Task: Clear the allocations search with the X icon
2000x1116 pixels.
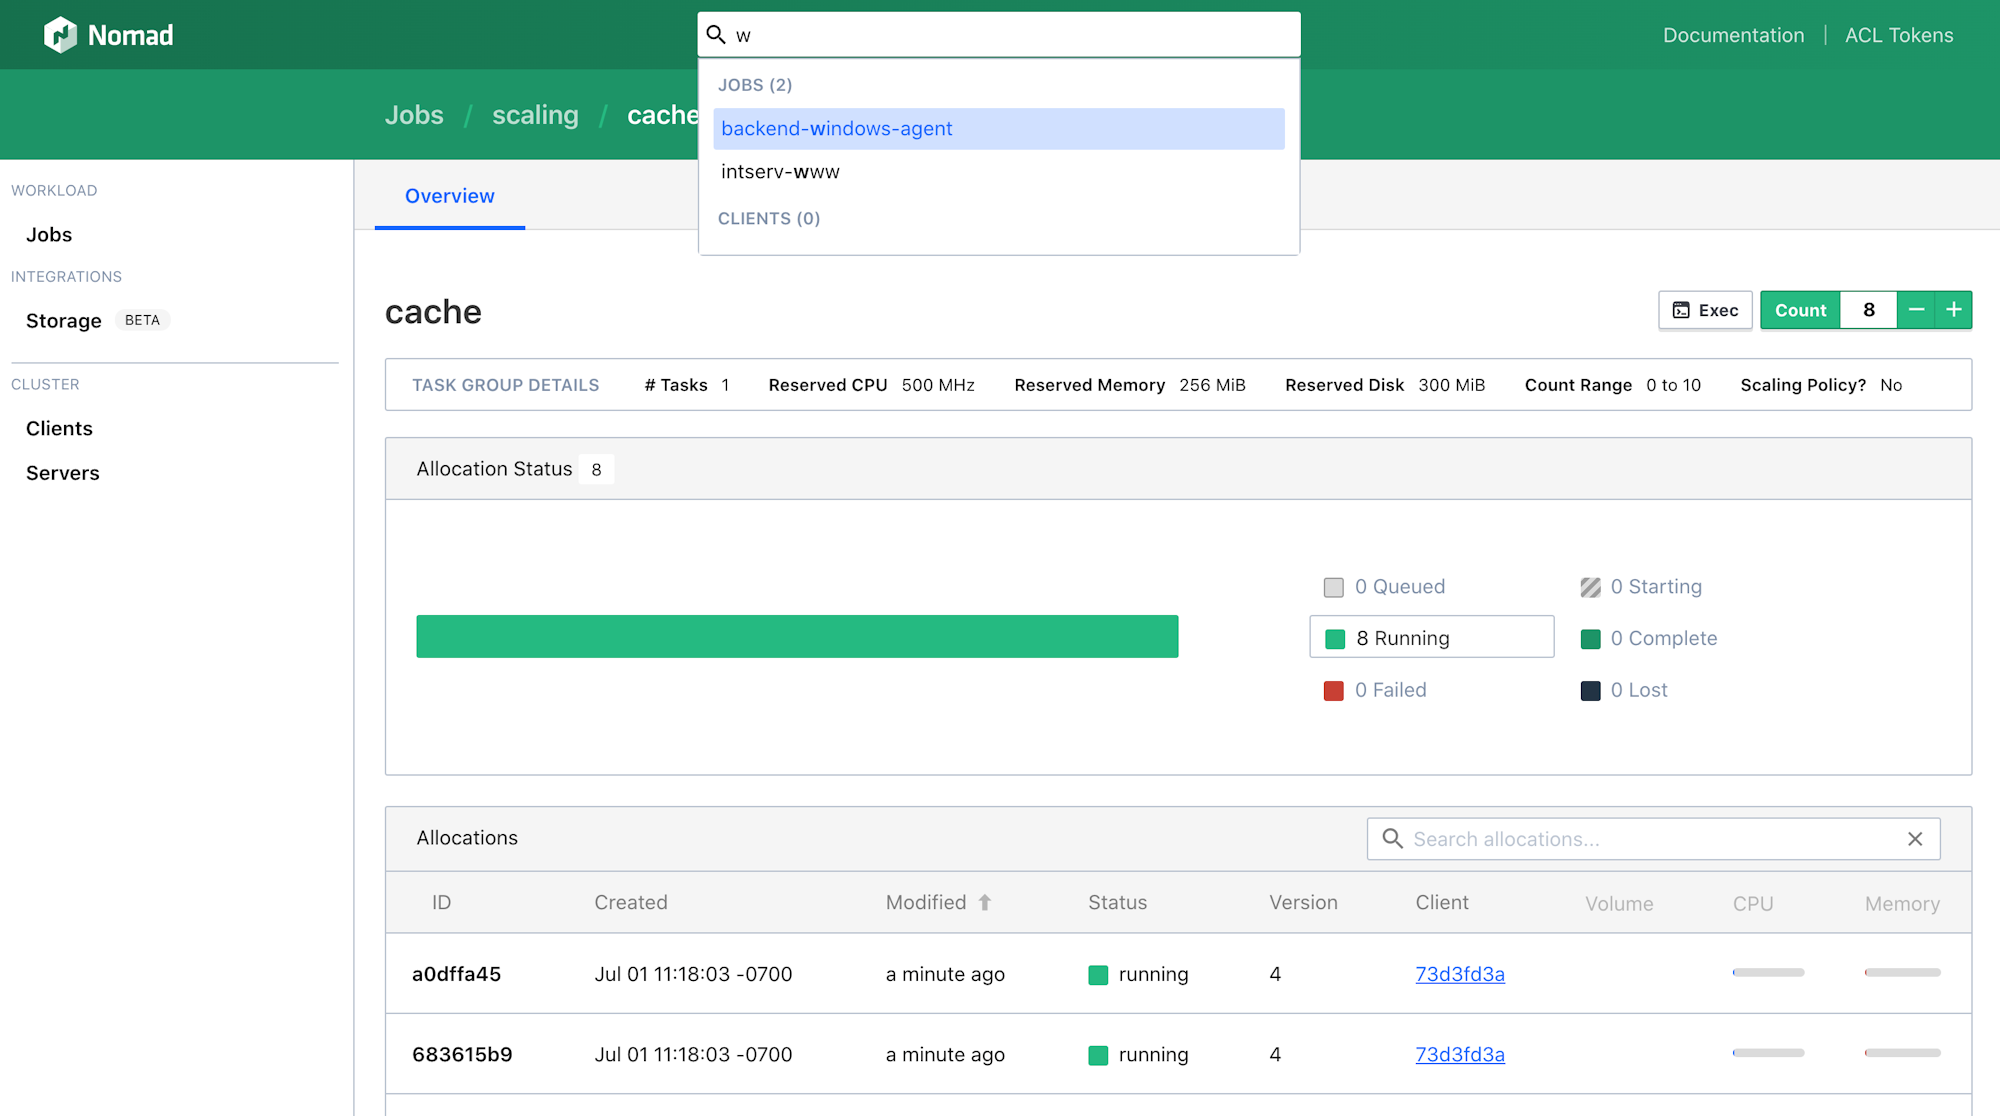Action: coord(1915,839)
